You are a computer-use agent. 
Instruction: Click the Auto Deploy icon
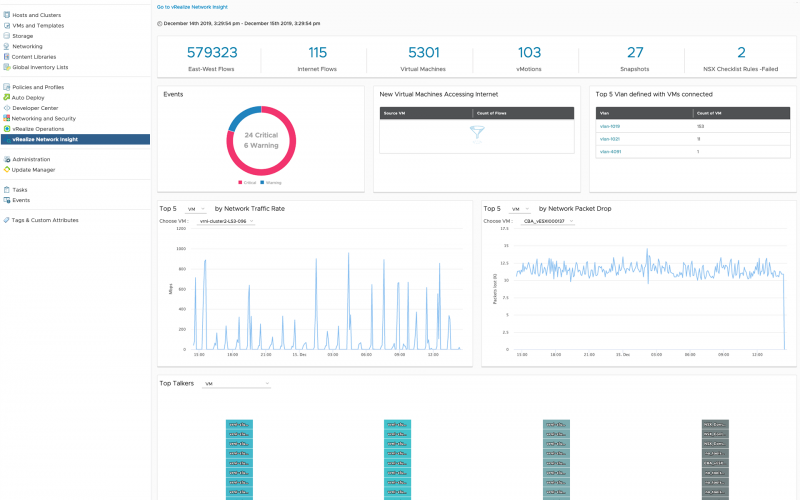coord(7,97)
